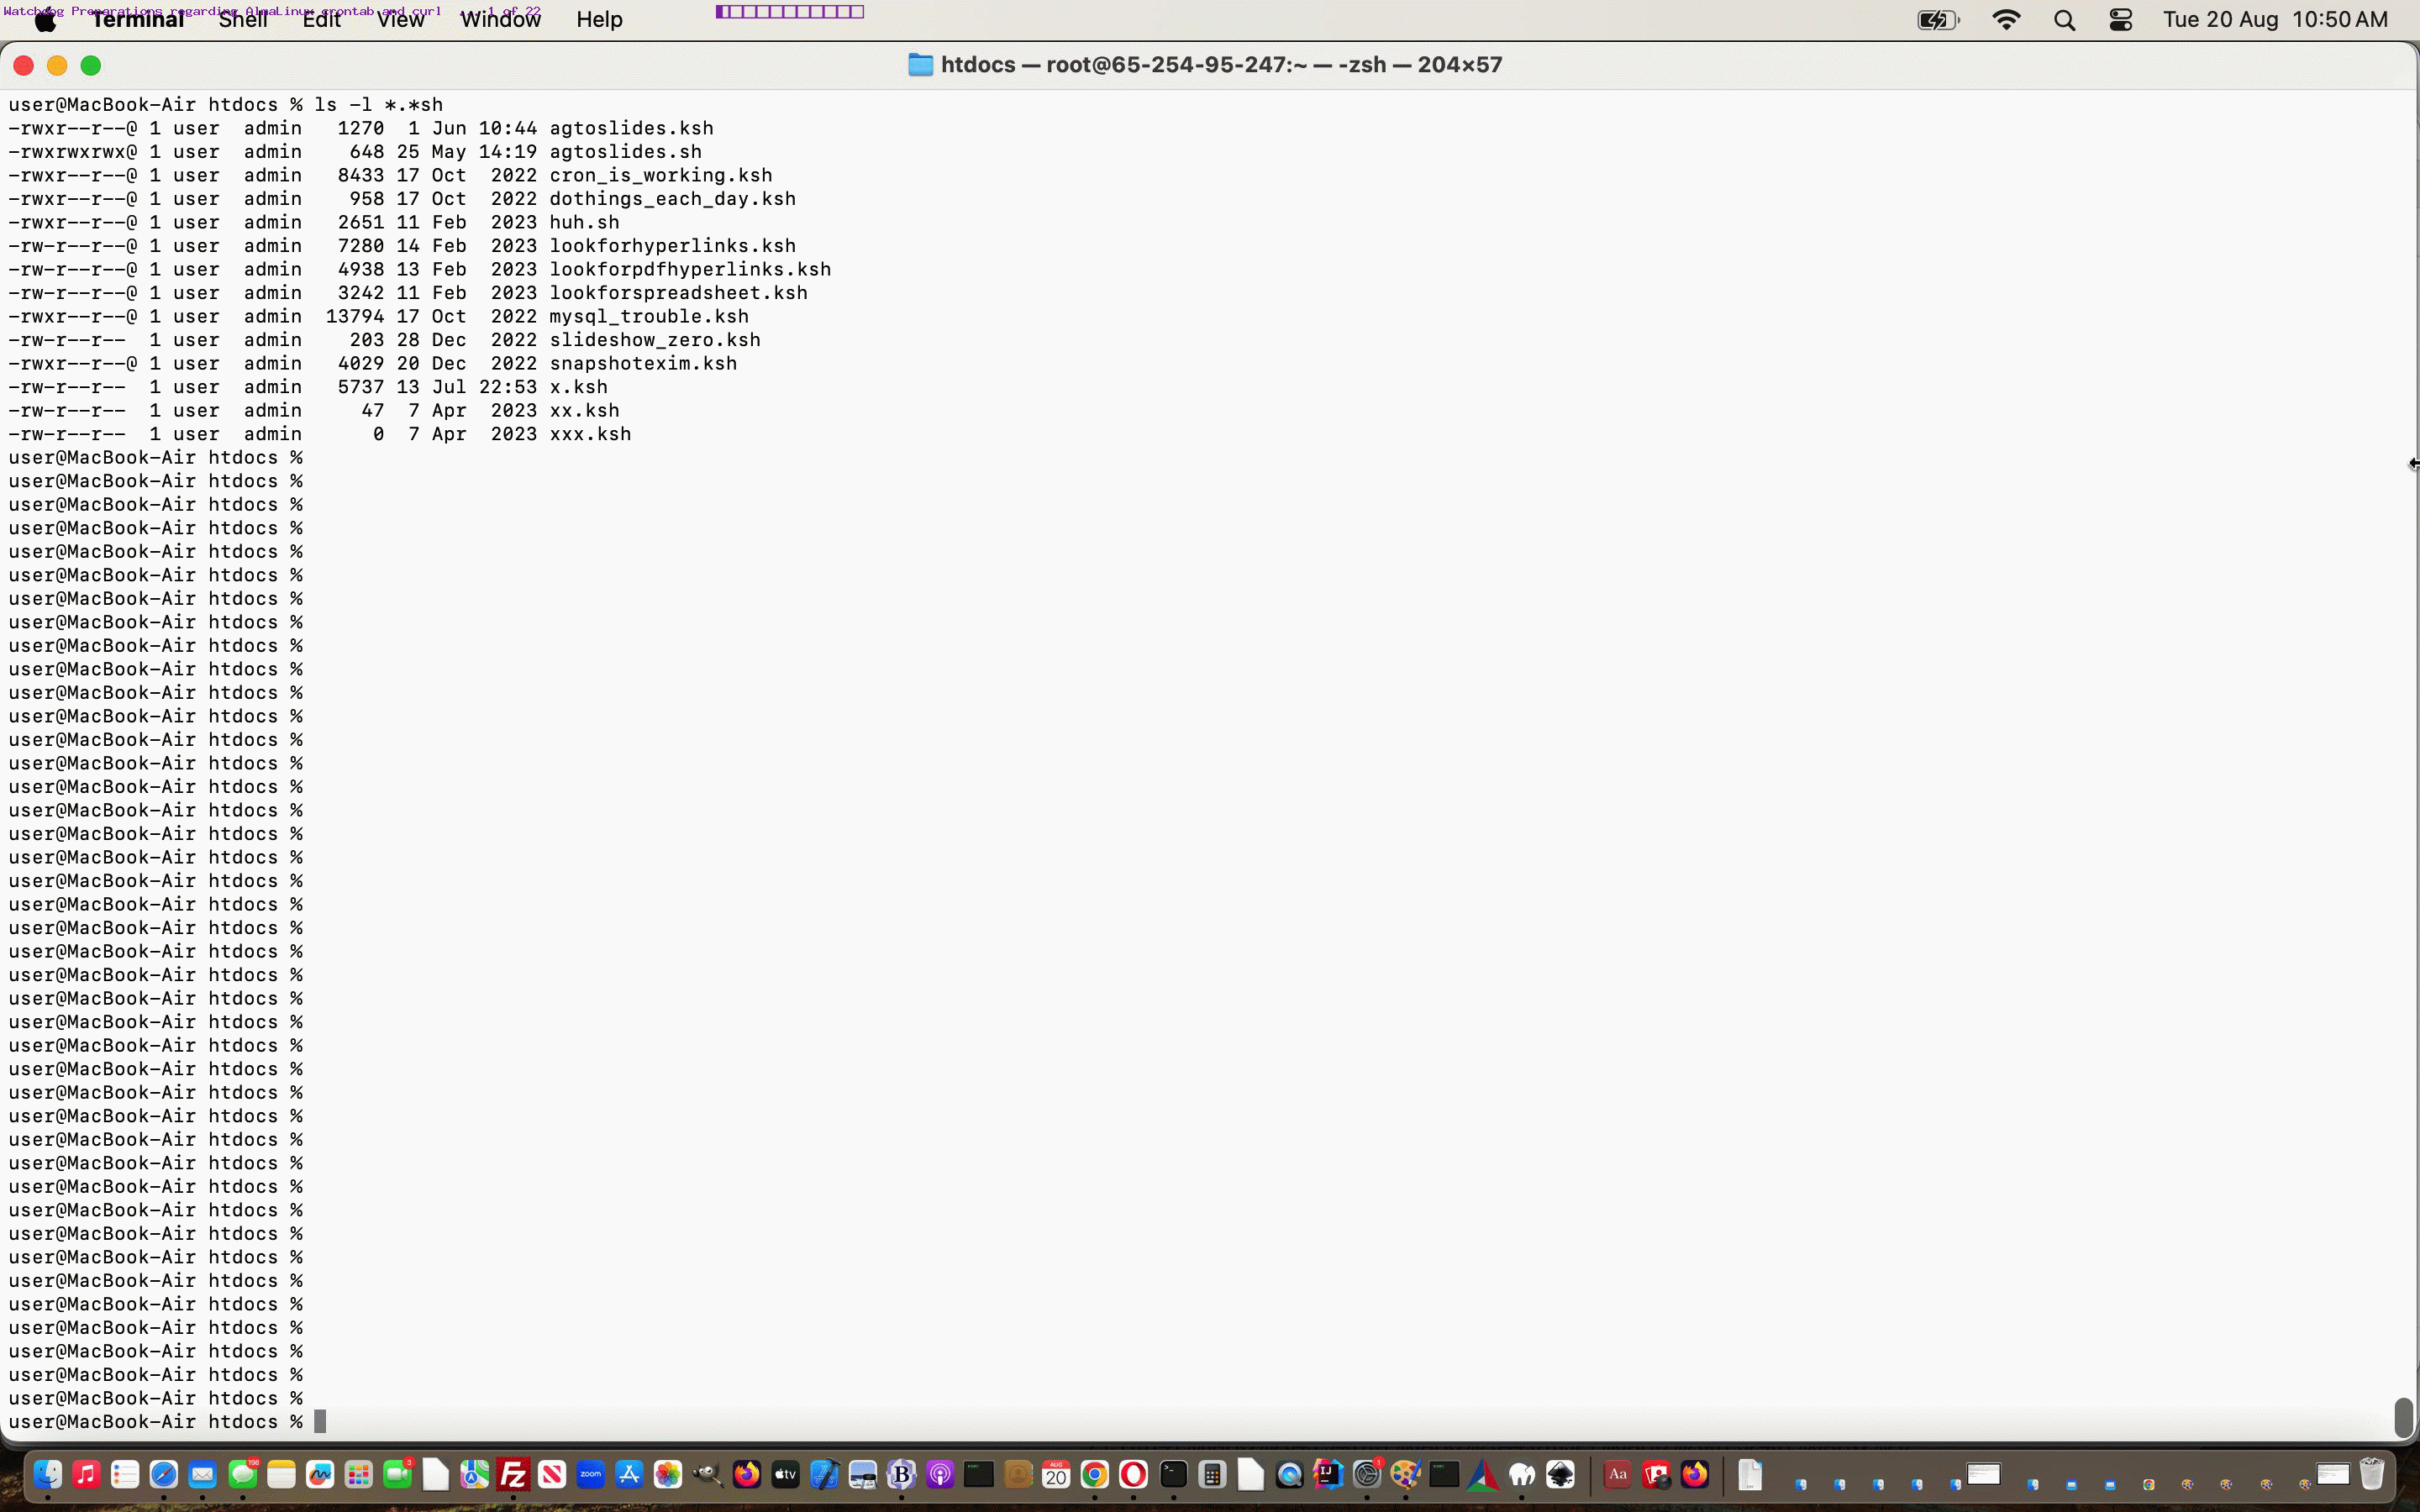Launch Inkscape from the Dock
This screenshot has width=2420, height=1512.
(1561, 1474)
